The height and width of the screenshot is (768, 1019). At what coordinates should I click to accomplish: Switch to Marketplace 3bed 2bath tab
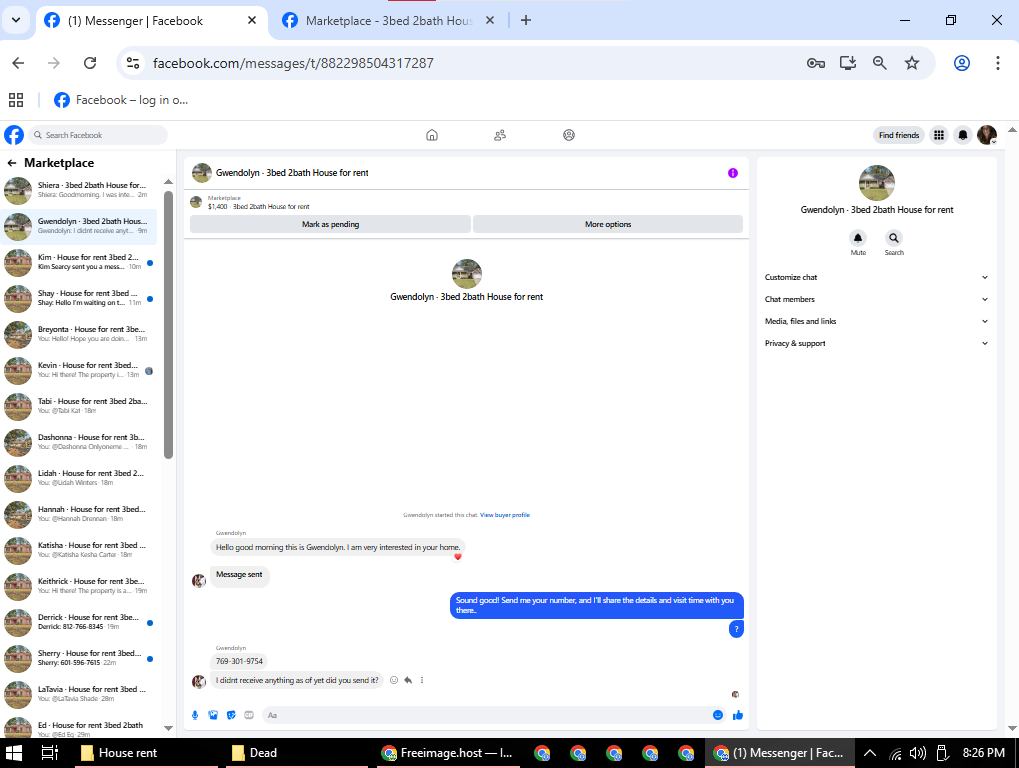coord(388,21)
